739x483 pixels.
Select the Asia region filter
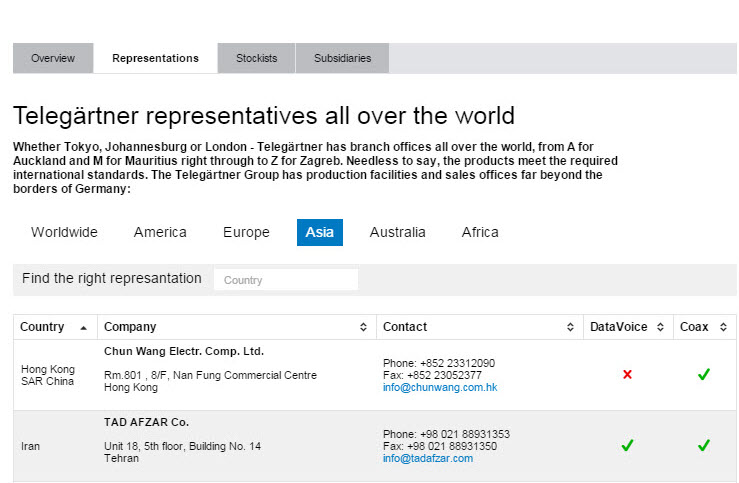[x=320, y=232]
